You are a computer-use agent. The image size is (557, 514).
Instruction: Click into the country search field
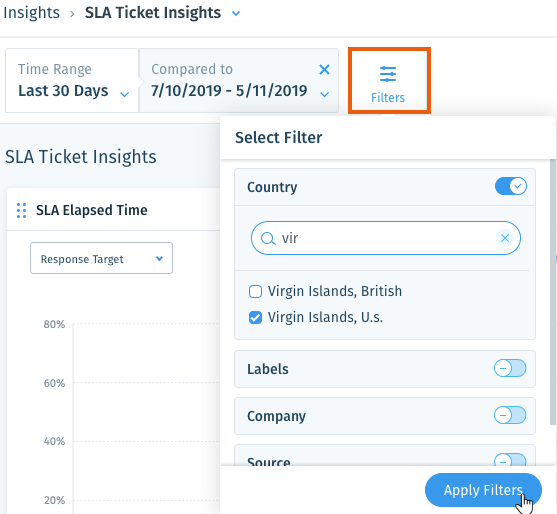tap(386, 238)
